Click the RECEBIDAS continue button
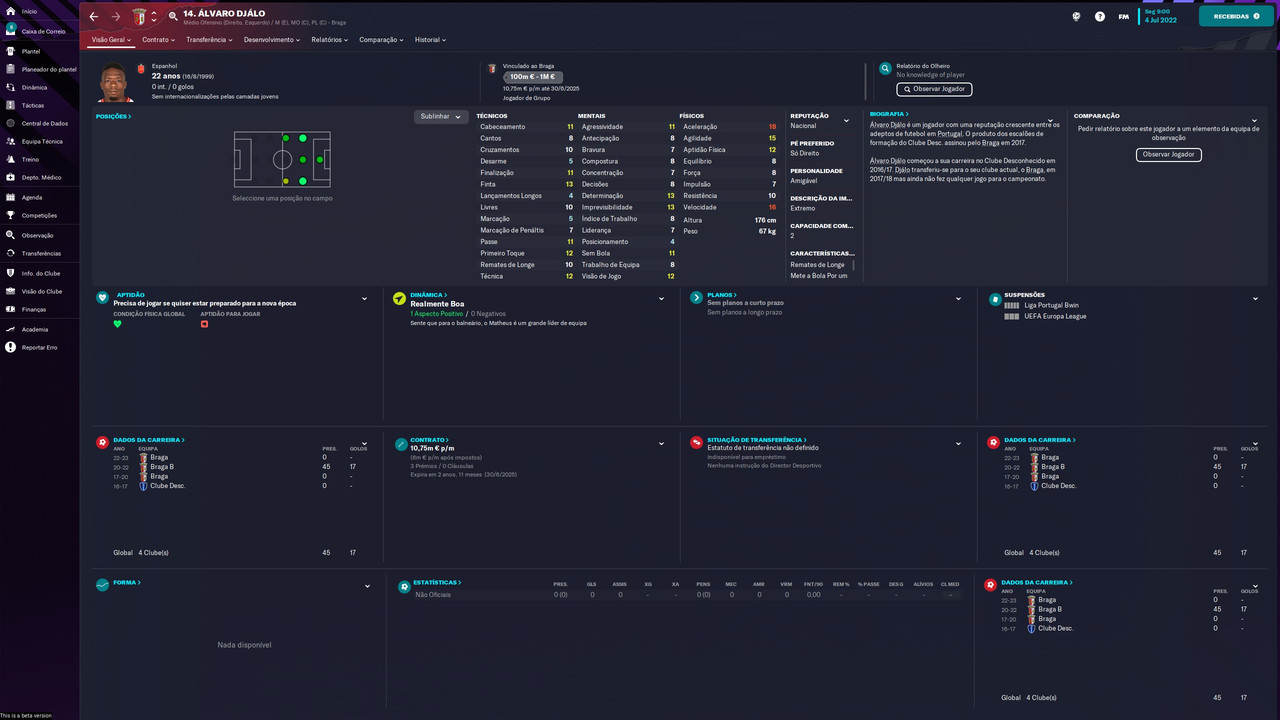Screen dimensions: 1280x720 pyautogui.click(x=1236, y=16)
